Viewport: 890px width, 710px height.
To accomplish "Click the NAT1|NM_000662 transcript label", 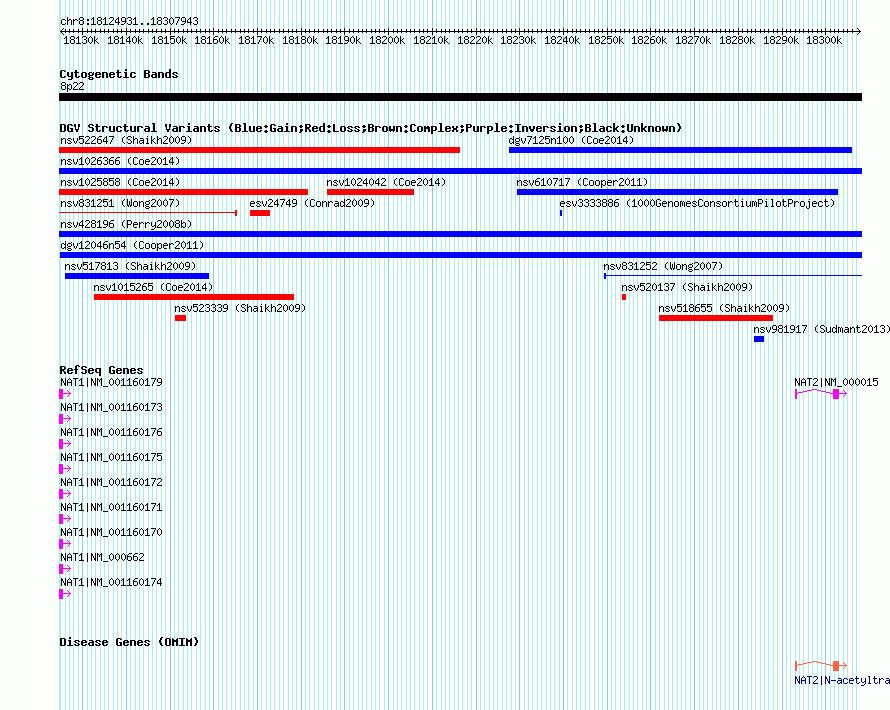I will (x=102, y=557).
